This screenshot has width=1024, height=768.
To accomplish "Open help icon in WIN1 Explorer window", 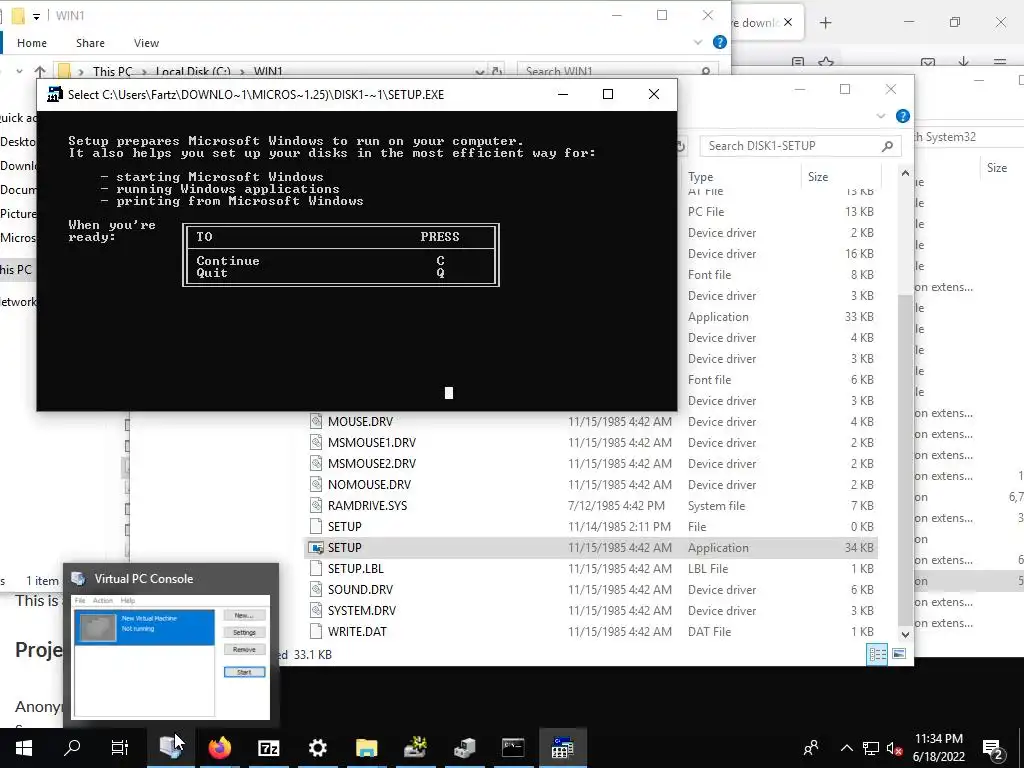I will click(x=720, y=42).
